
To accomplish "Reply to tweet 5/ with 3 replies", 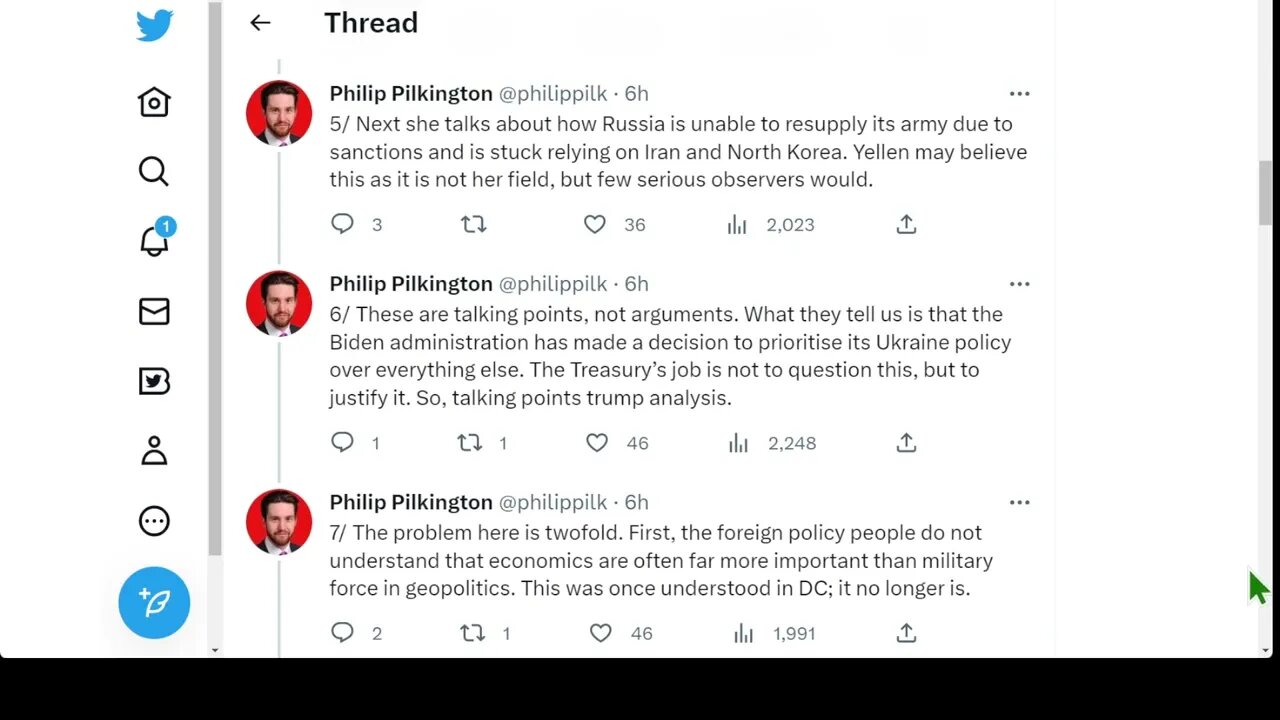I will [x=342, y=225].
